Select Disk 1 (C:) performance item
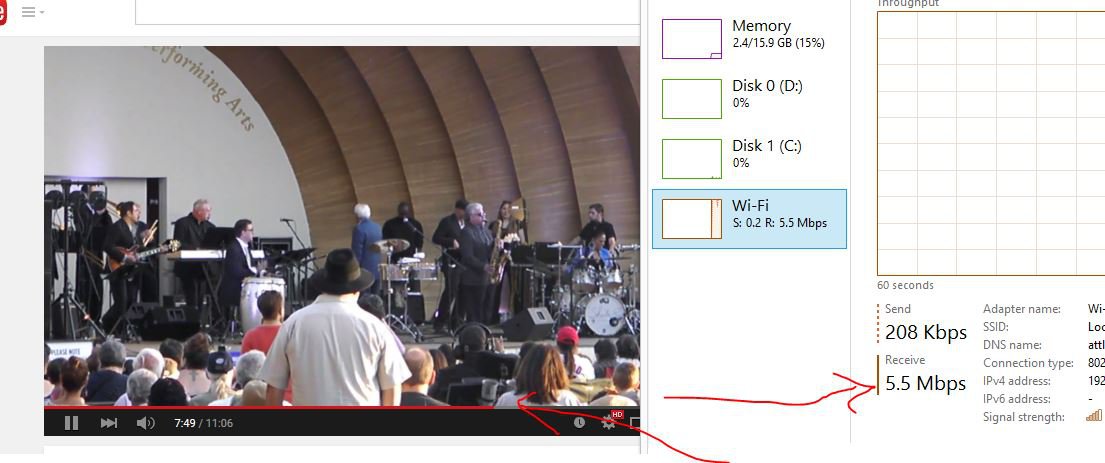 pyautogui.click(x=749, y=159)
